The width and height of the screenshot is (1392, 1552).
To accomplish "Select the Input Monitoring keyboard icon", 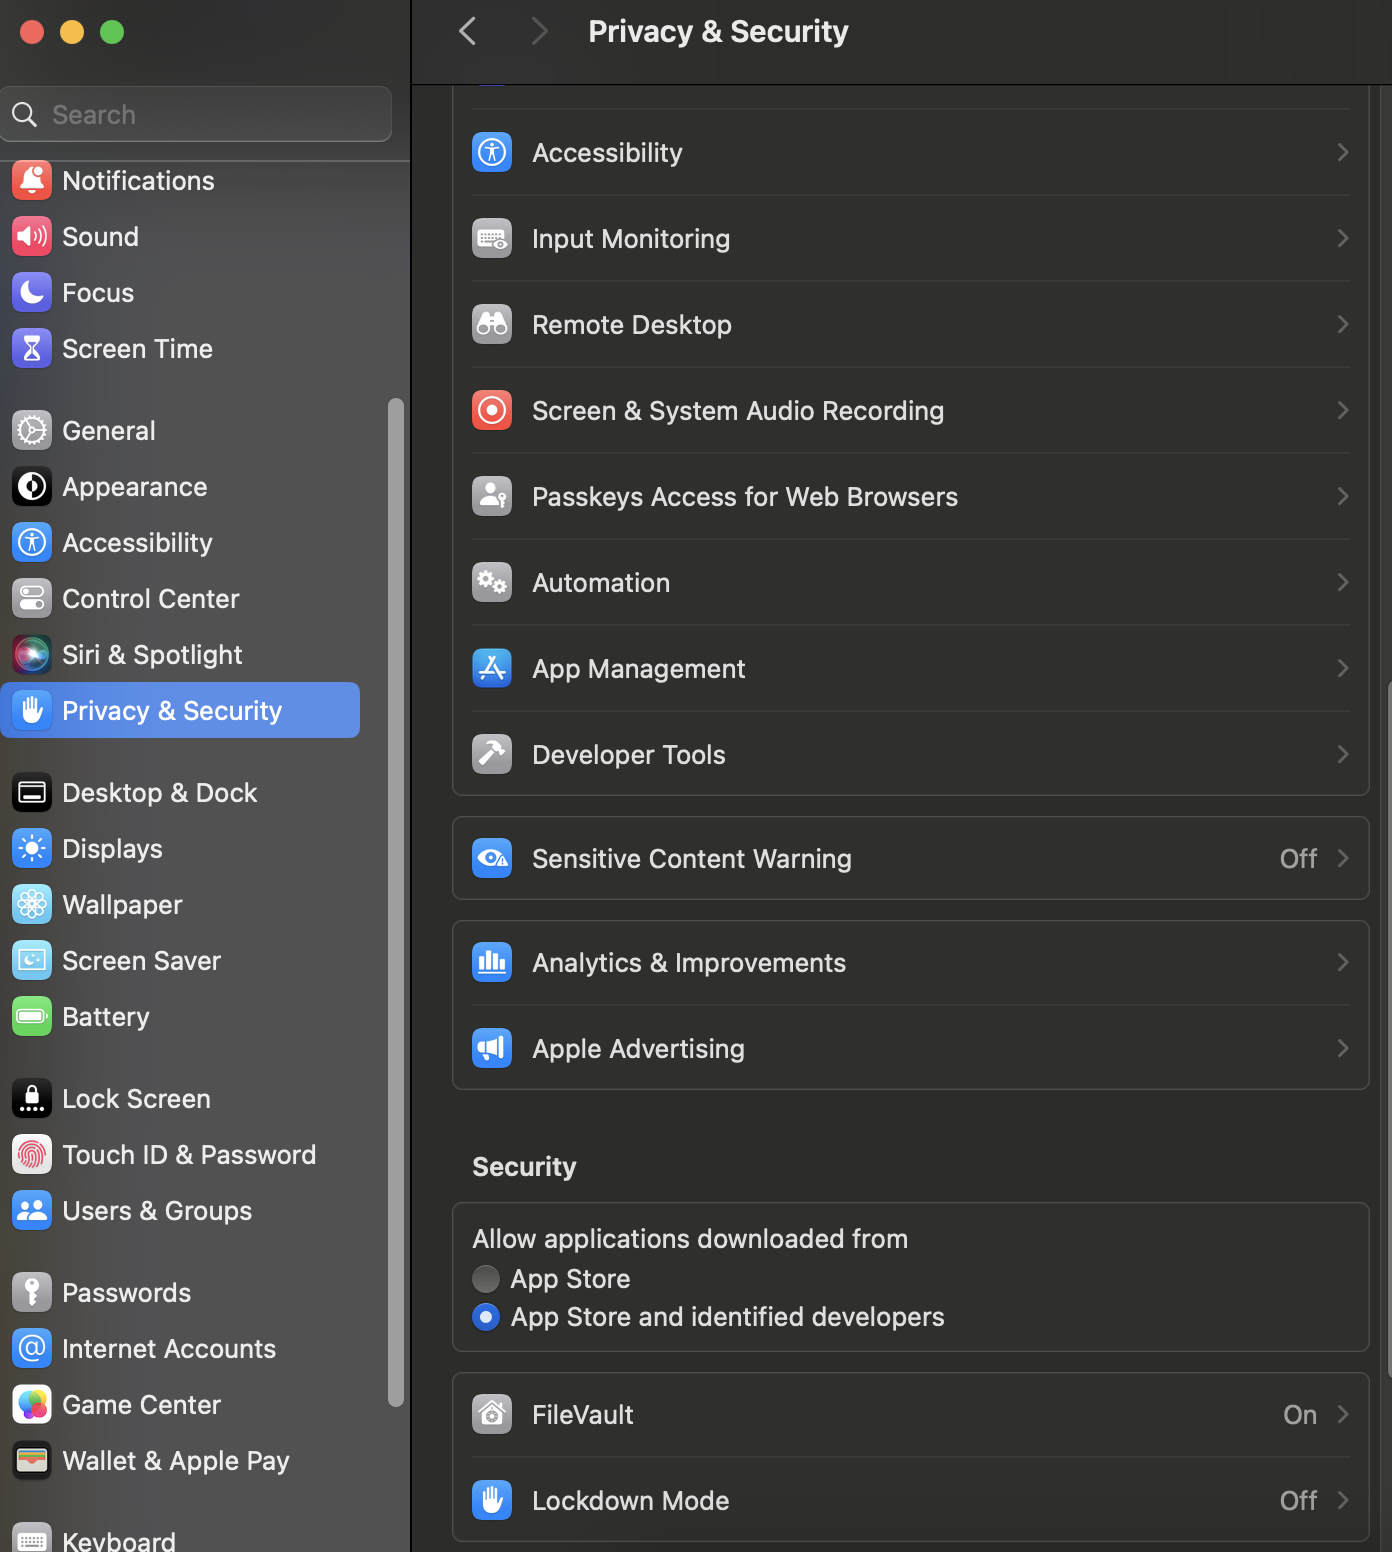I will [x=491, y=238].
